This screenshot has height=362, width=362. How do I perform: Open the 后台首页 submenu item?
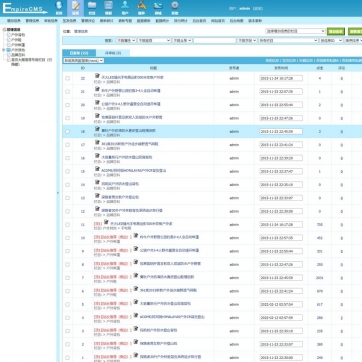[x=199, y=21]
